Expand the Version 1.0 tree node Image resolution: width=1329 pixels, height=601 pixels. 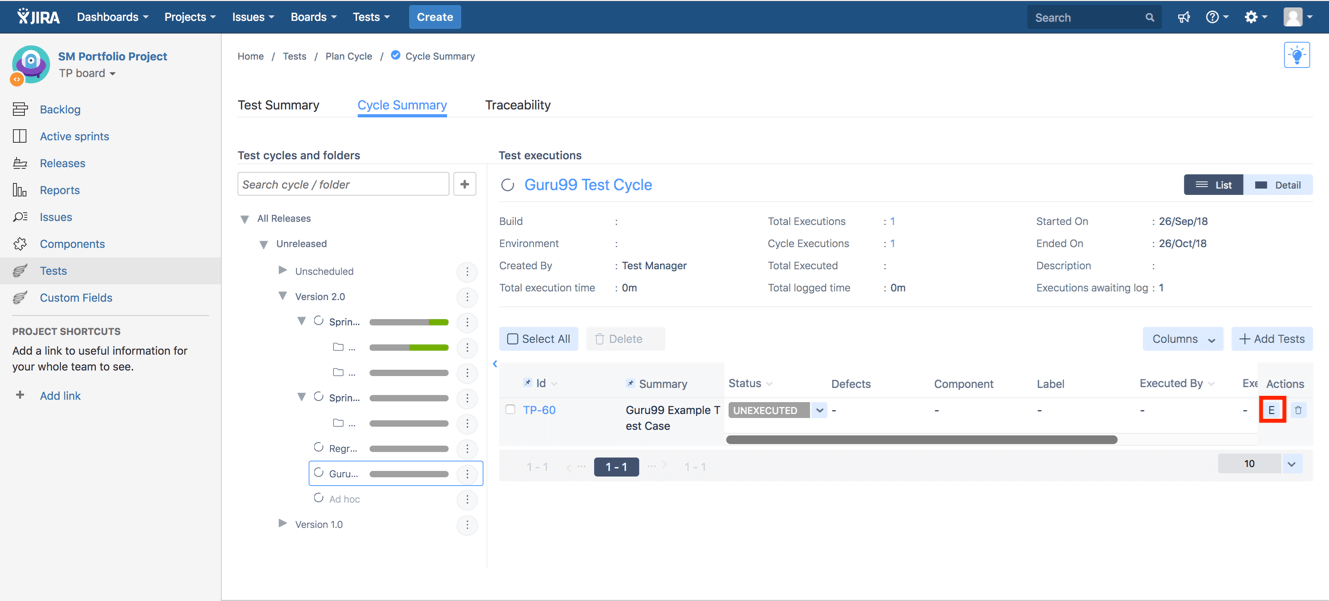pos(283,524)
